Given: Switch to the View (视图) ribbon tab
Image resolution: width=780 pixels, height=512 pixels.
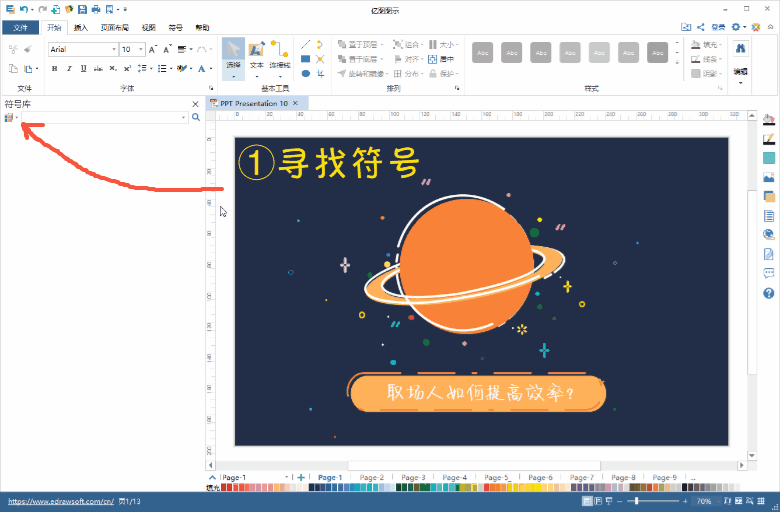Looking at the screenshot, I should click(x=148, y=27).
